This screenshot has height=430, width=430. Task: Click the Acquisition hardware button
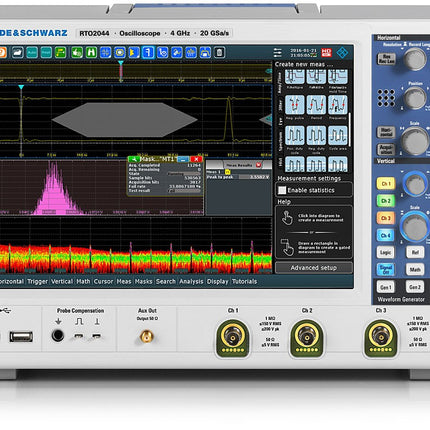click(x=386, y=149)
